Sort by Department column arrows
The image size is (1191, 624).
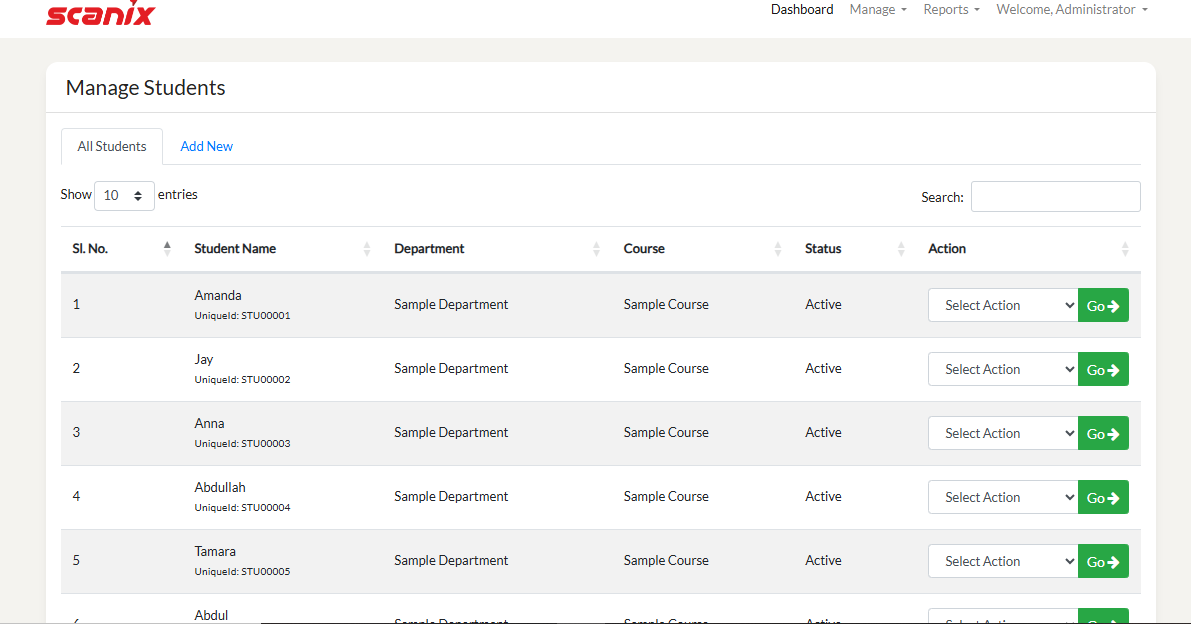tap(596, 249)
